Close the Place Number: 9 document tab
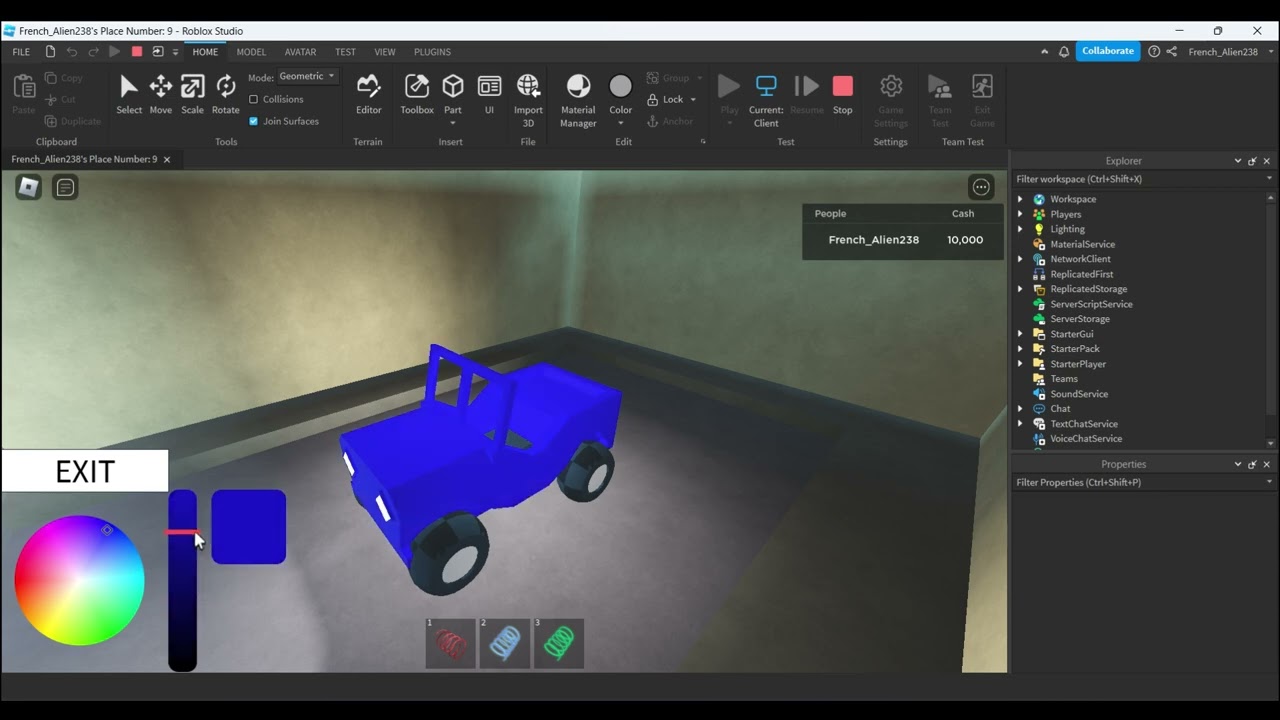The width and height of the screenshot is (1280, 720). pyautogui.click(x=167, y=160)
